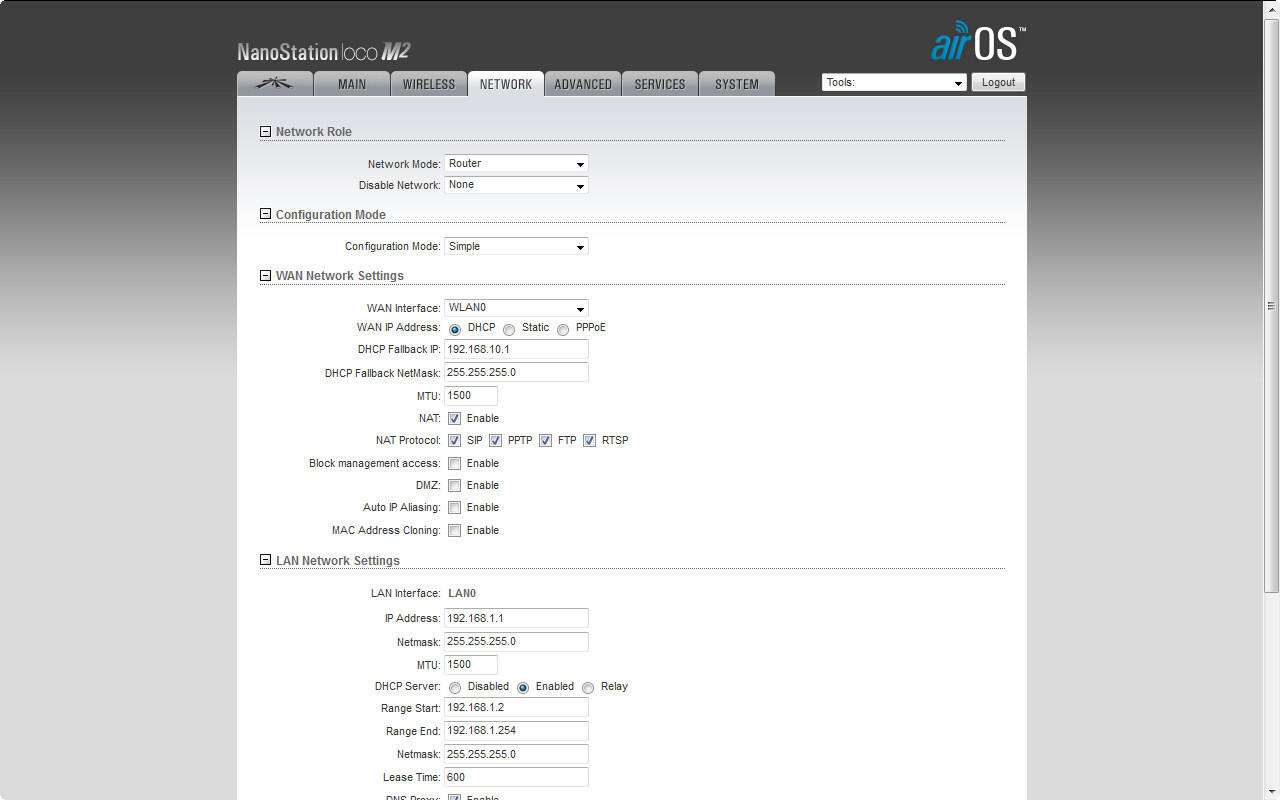
Task: Click the Logout button
Action: coord(998,83)
